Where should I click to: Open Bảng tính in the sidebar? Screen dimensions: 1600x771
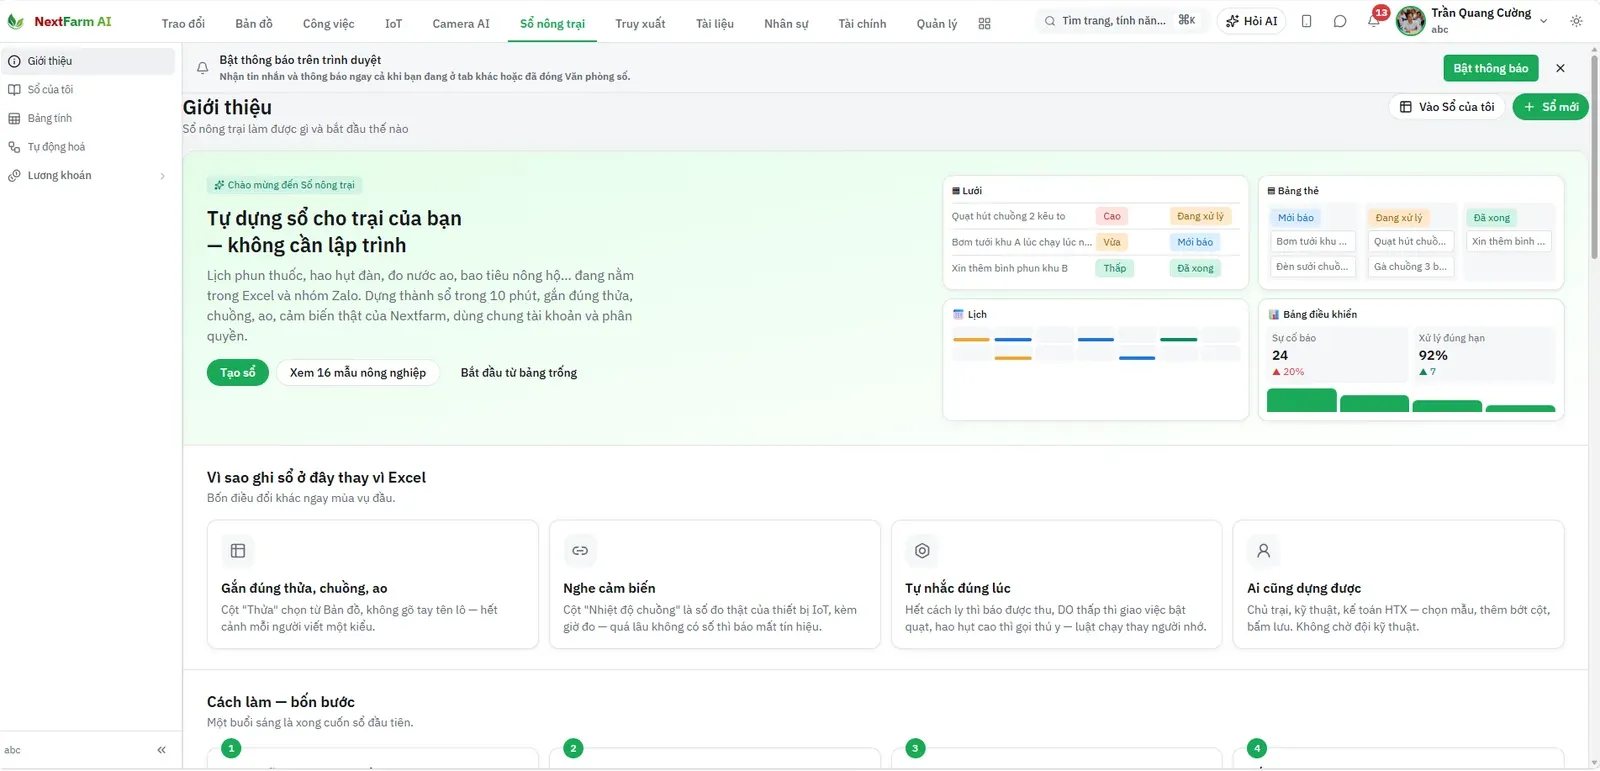click(x=88, y=118)
